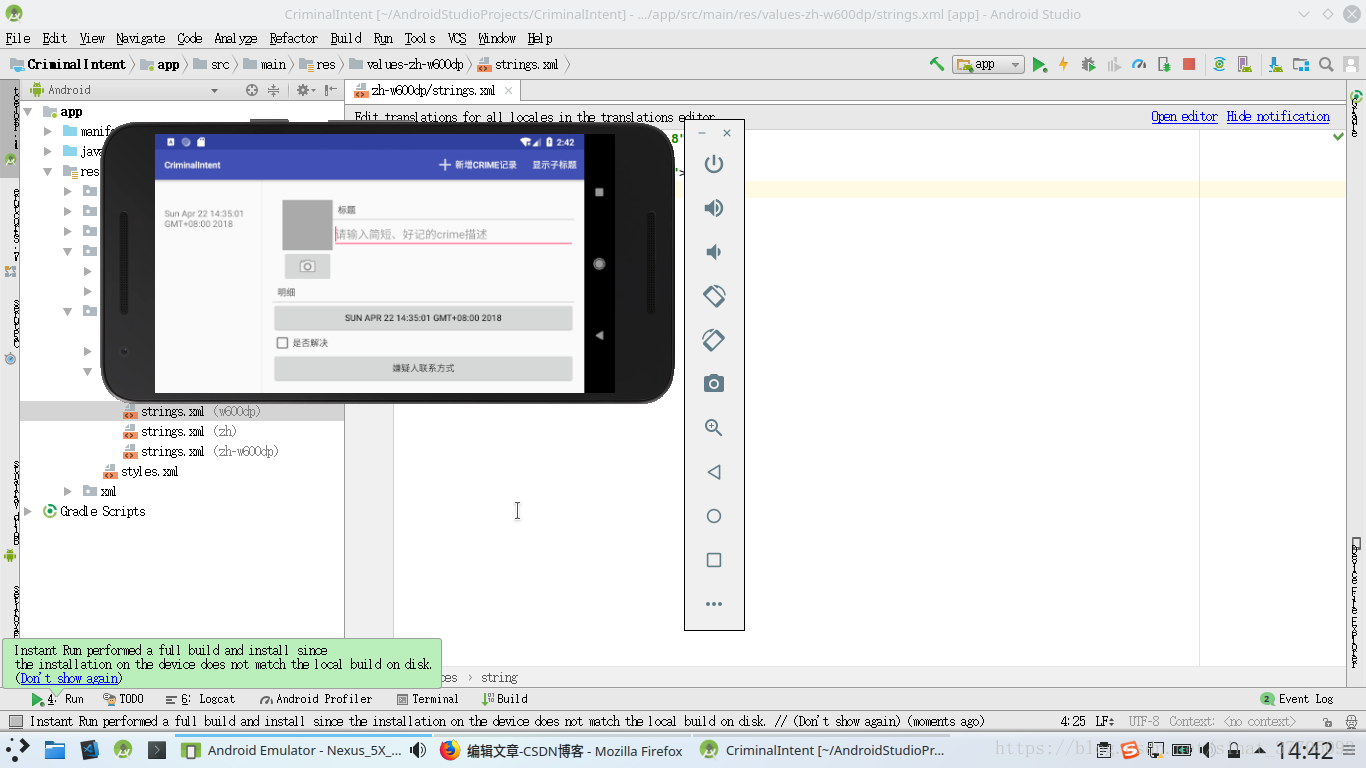Tap 显示子标题 in app toolbar
The height and width of the screenshot is (768, 1366).
[554, 165]
